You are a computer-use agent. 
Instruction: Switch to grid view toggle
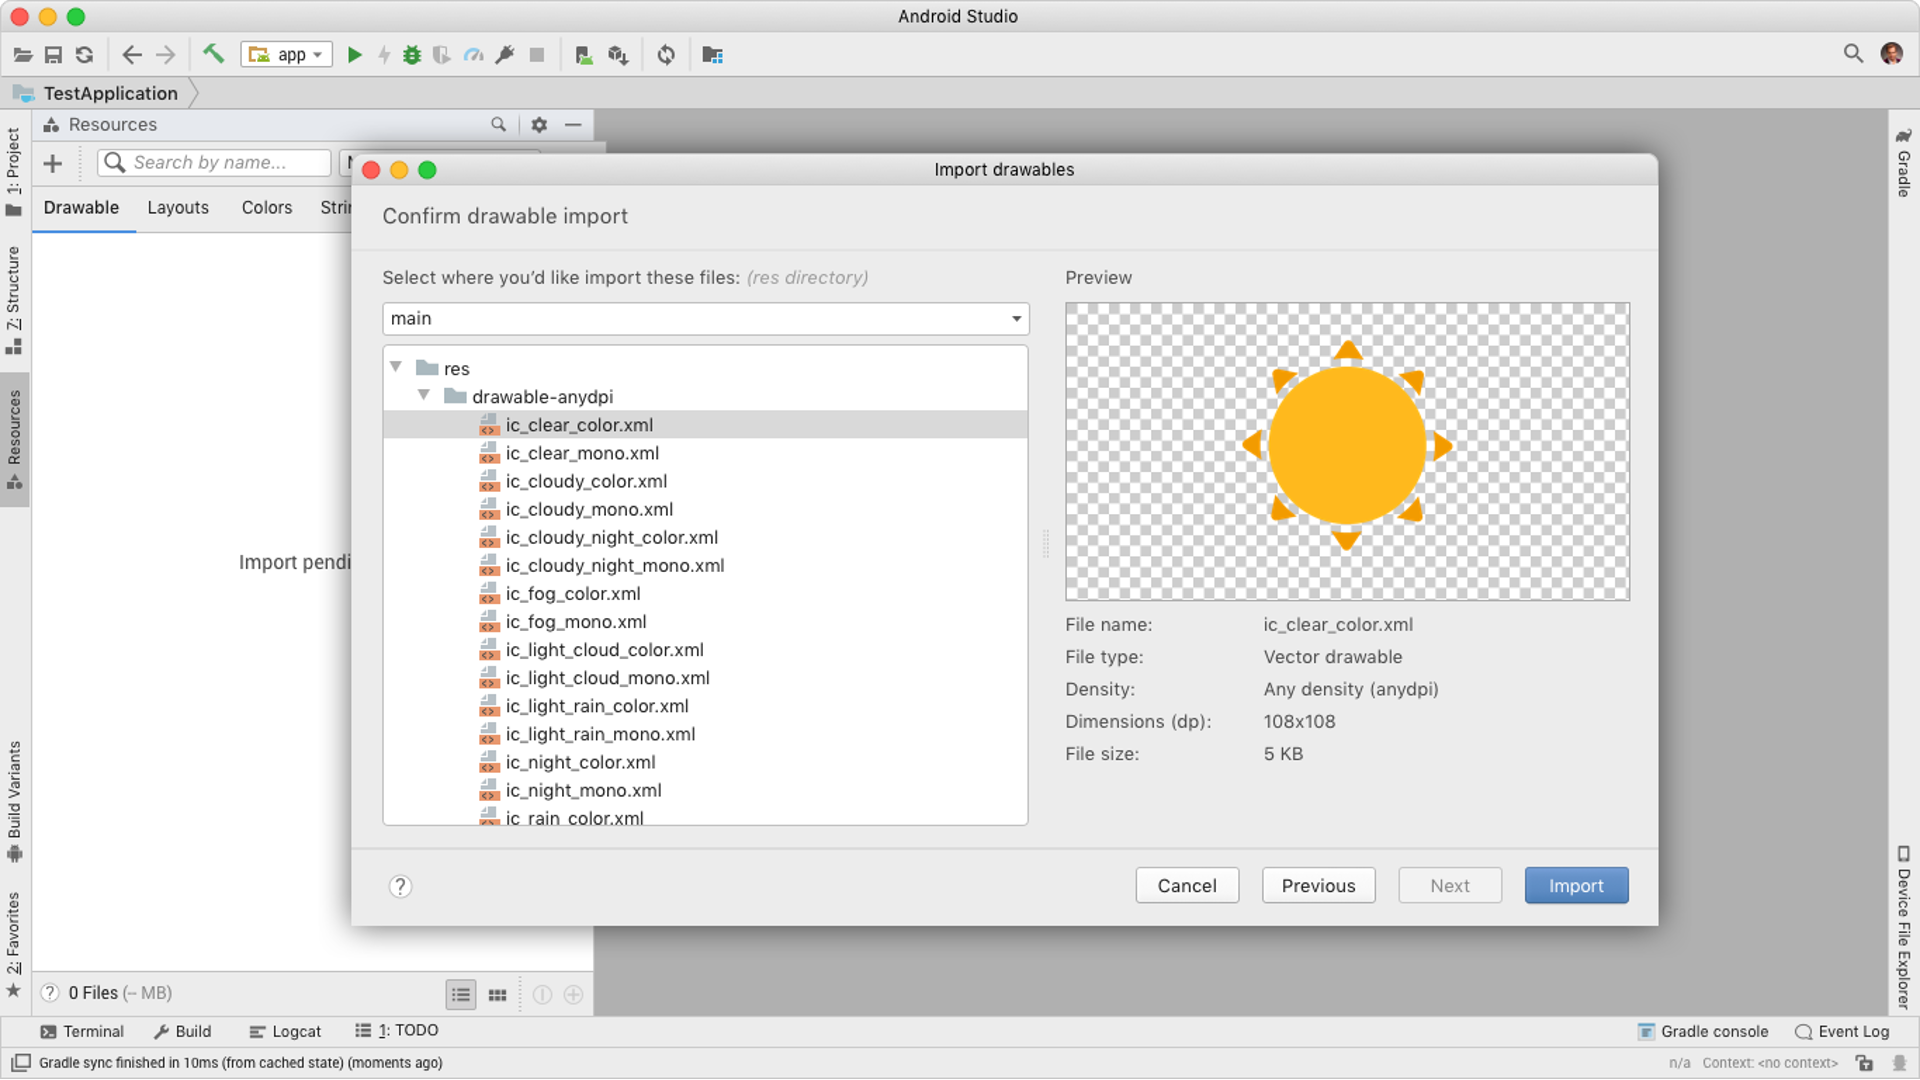(497, 994)
